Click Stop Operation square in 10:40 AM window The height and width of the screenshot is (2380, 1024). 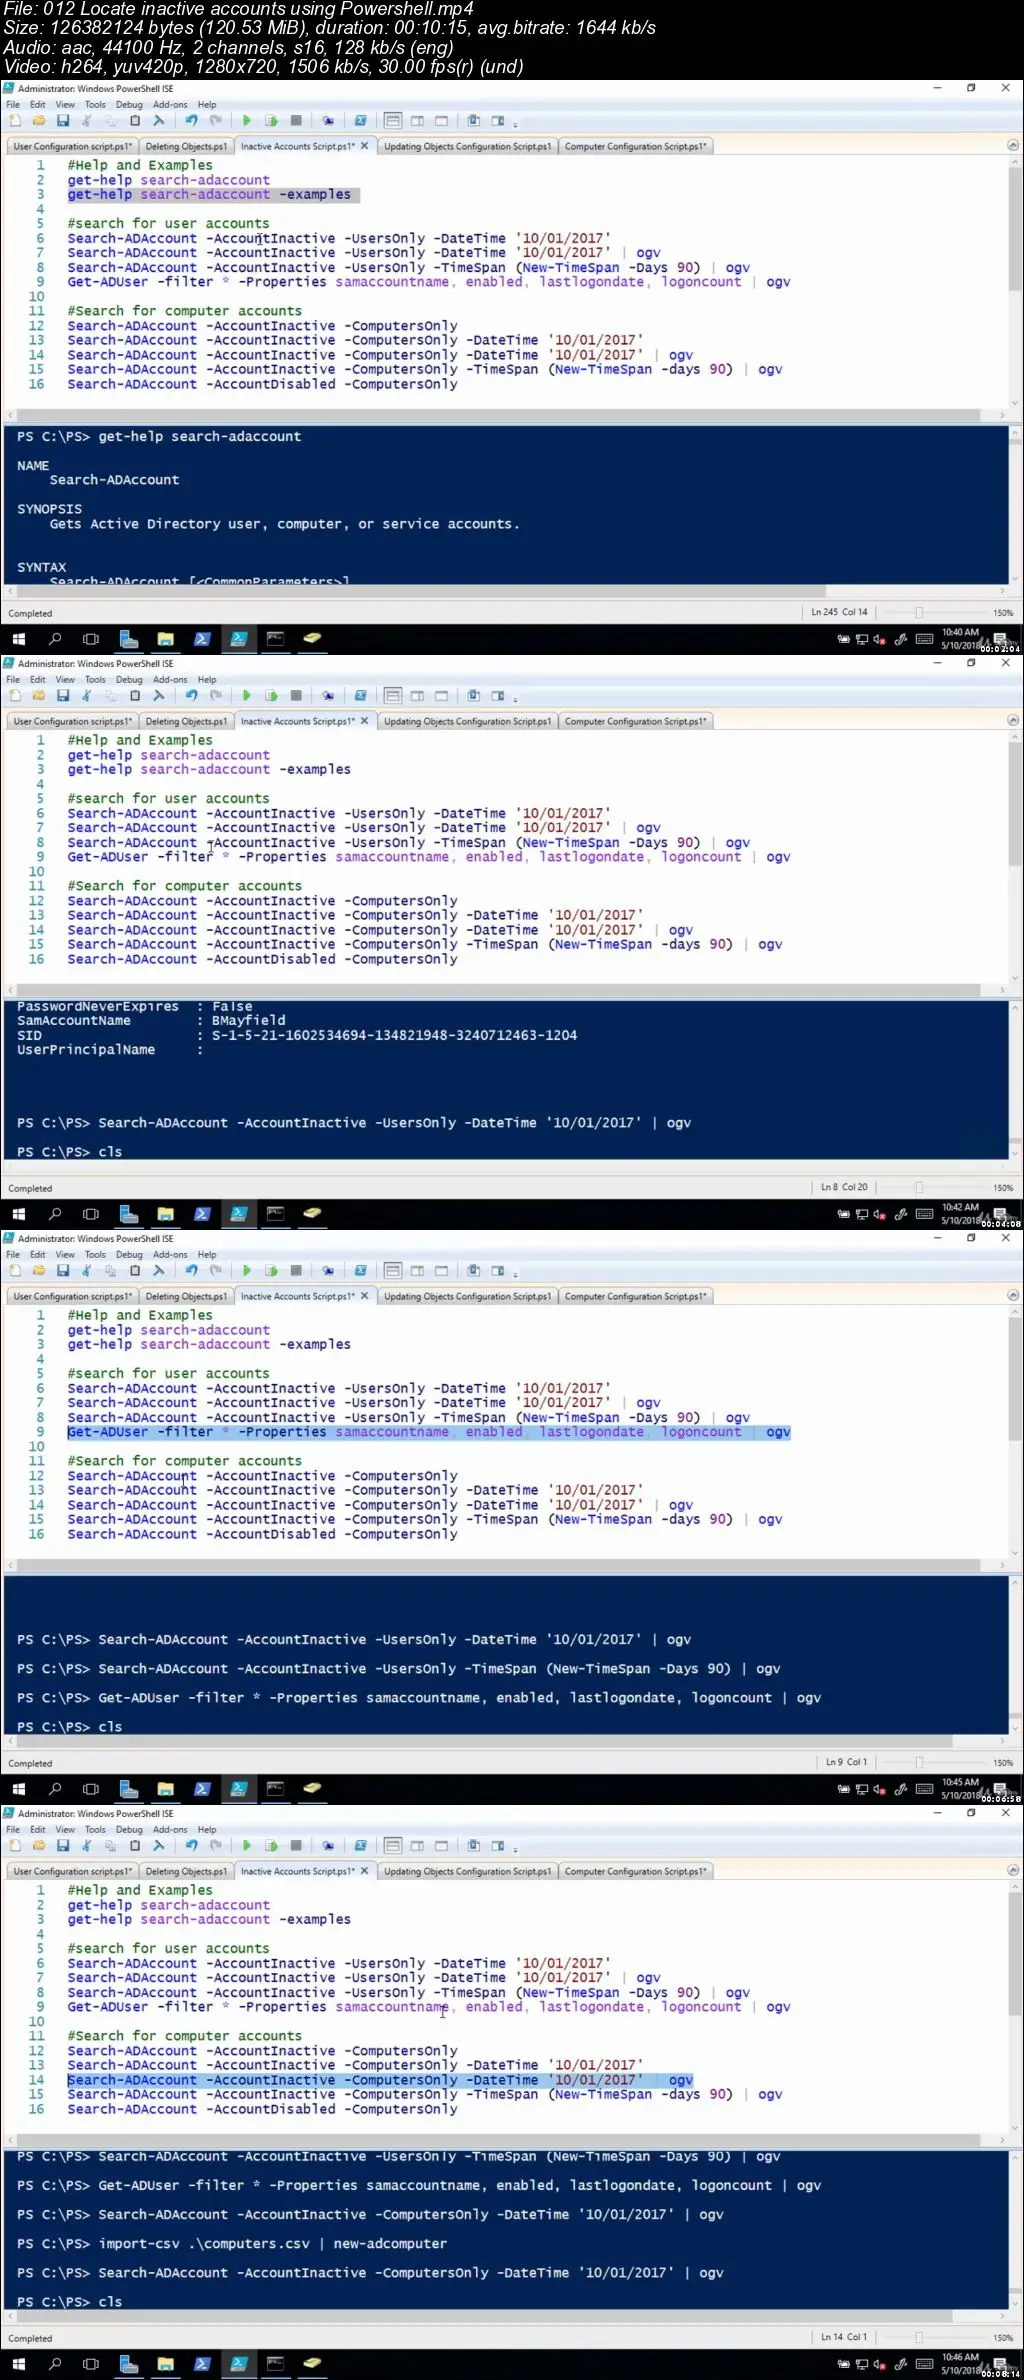[x=296, y=121]
